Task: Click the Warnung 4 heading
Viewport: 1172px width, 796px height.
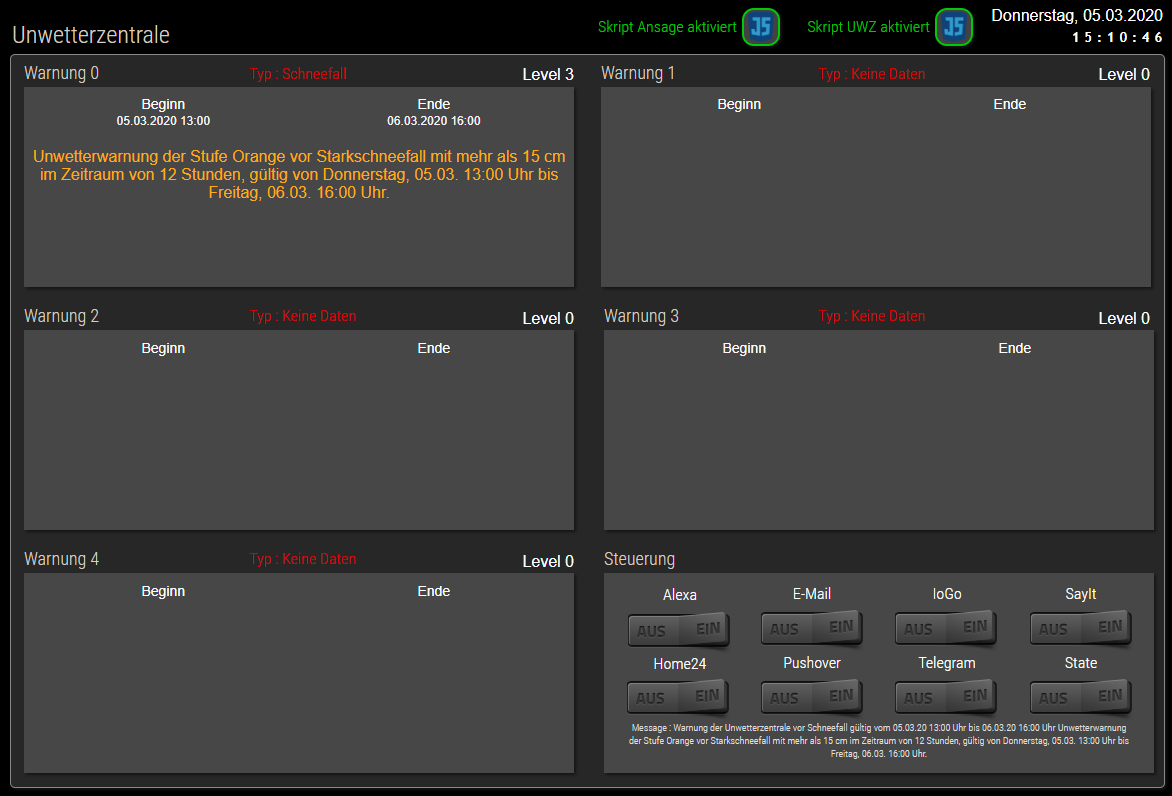Action: [x=61, y=559]
